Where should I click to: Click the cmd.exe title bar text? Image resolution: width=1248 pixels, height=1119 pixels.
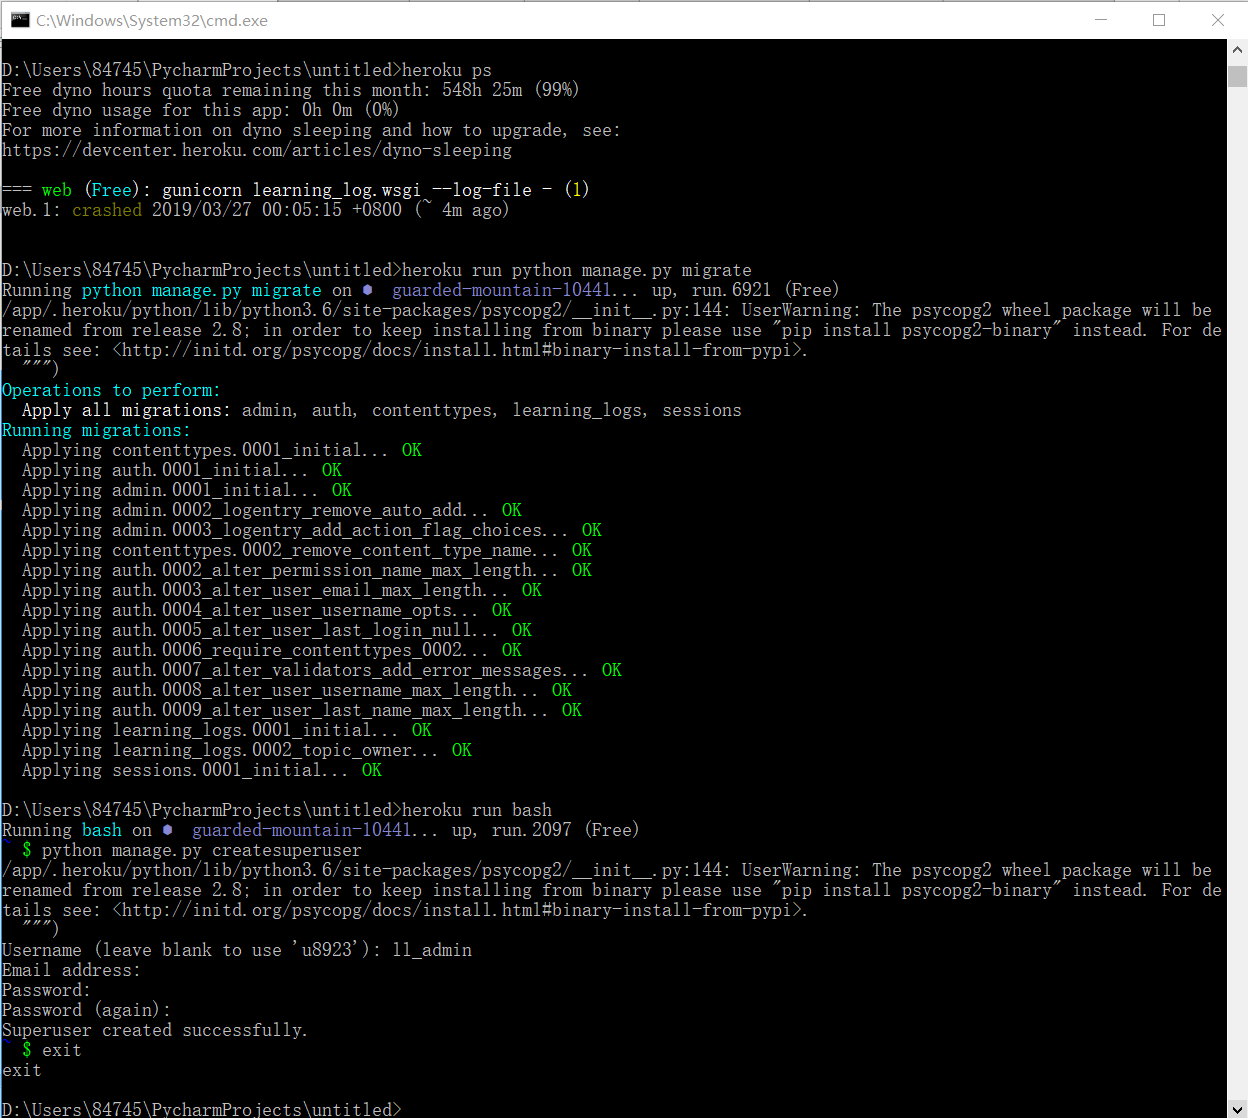pyautogui.click(x=152, y=20)
